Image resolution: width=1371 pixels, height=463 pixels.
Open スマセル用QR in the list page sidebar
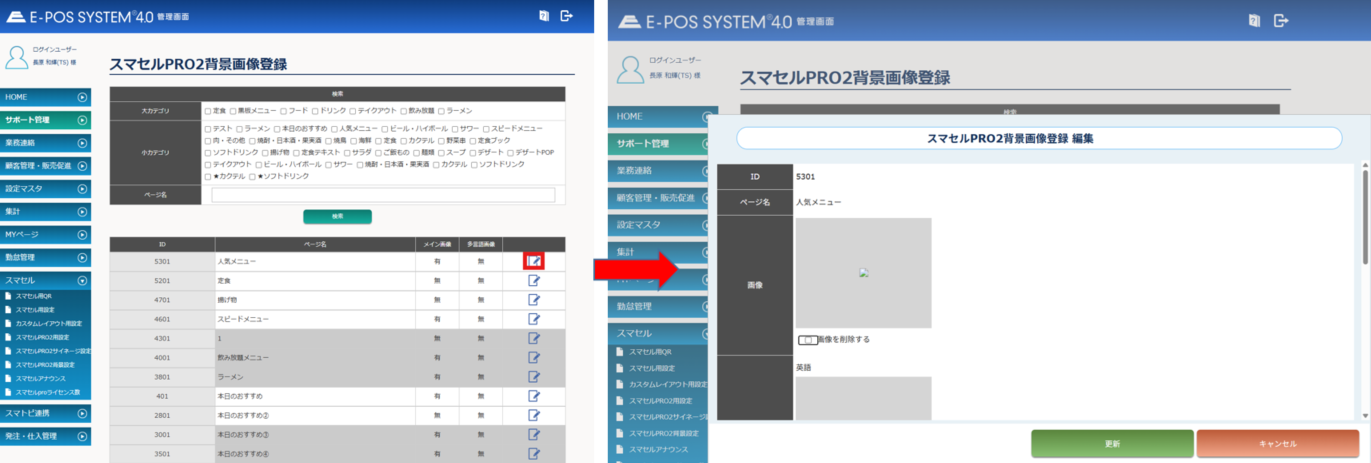point(34,297)
